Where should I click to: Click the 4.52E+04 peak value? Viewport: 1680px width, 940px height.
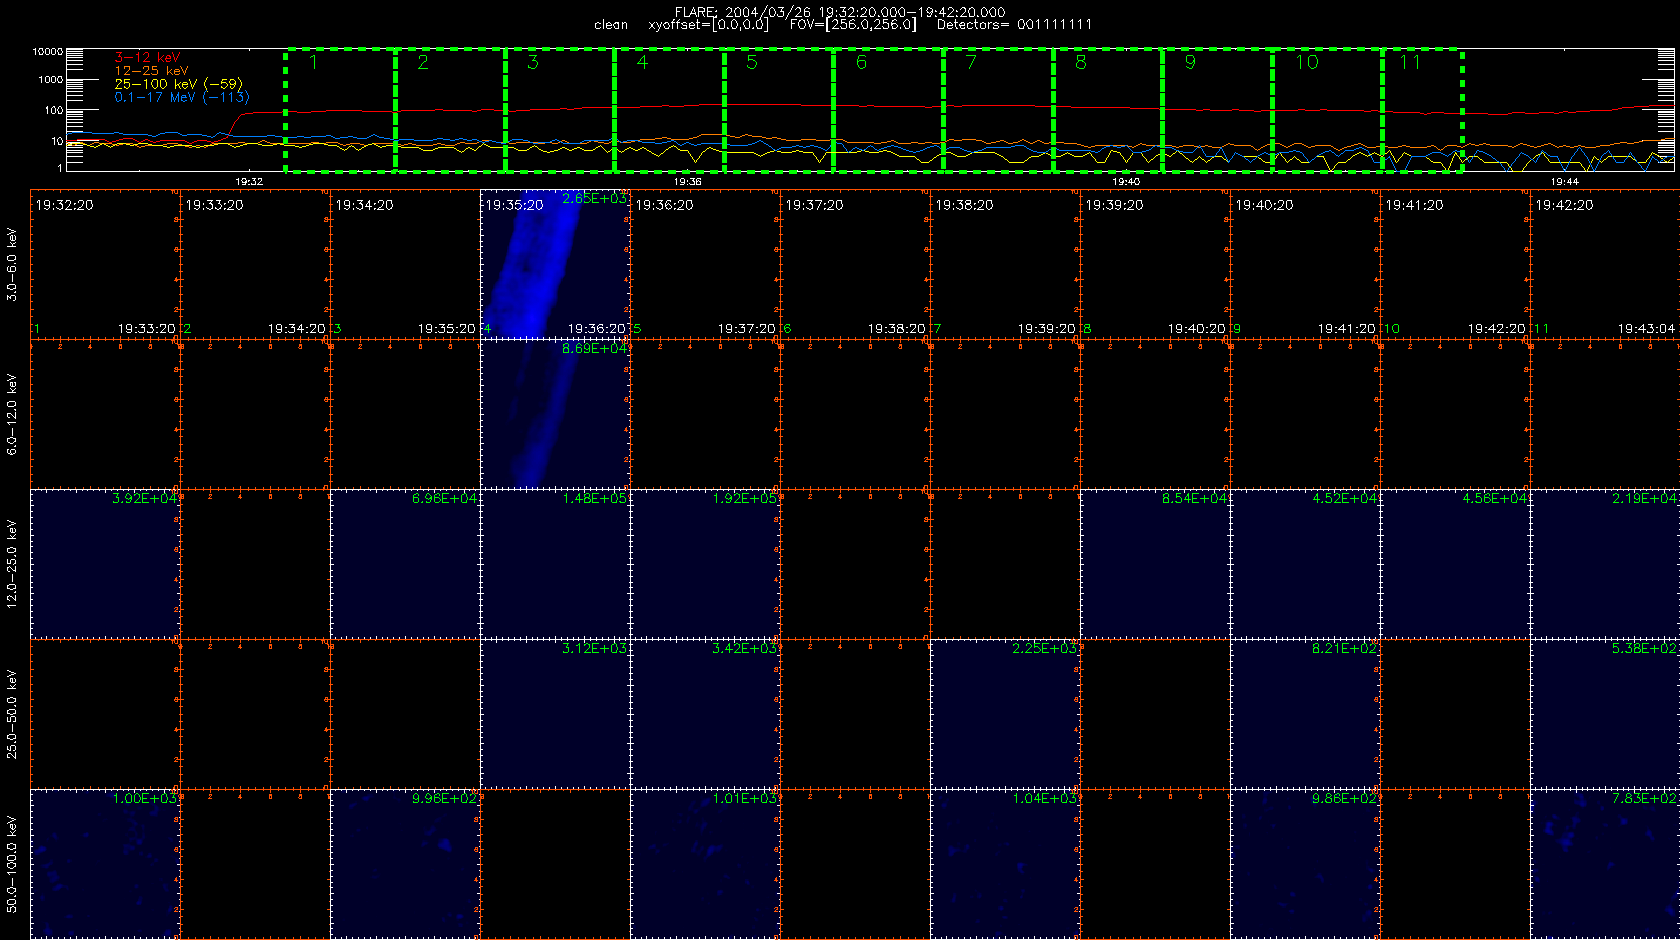[1345, 499]
